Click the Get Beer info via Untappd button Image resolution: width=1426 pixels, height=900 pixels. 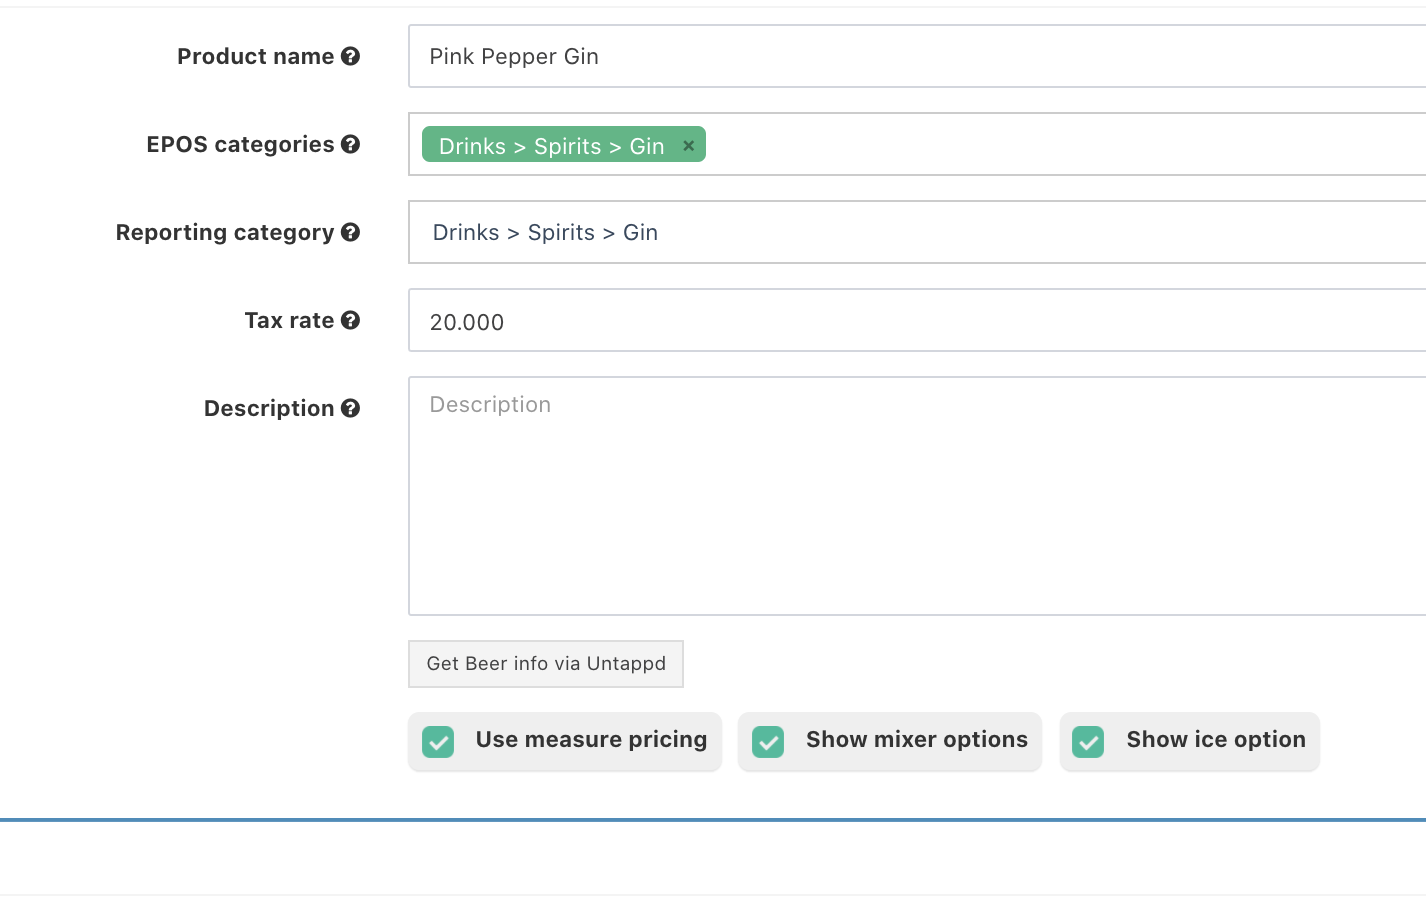(x=546, y=664)
